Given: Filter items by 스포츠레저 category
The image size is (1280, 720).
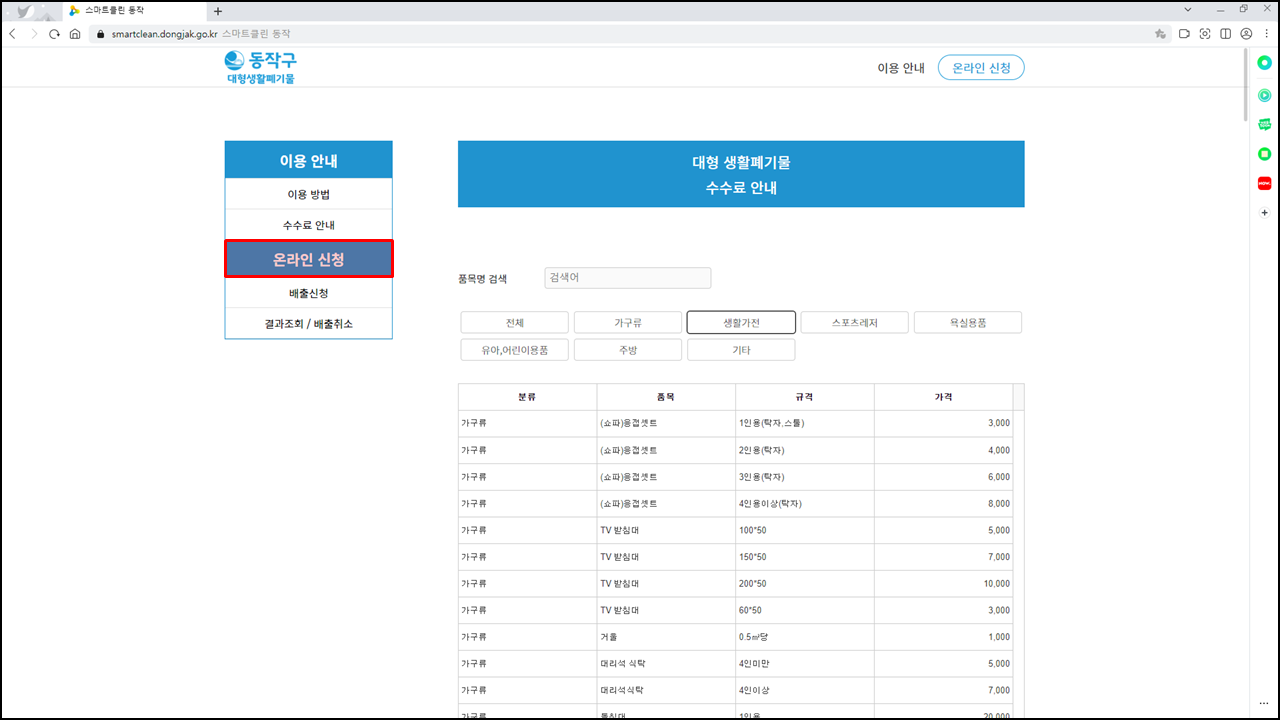Looking at the screenshot, I should click(x=855, y=323).
